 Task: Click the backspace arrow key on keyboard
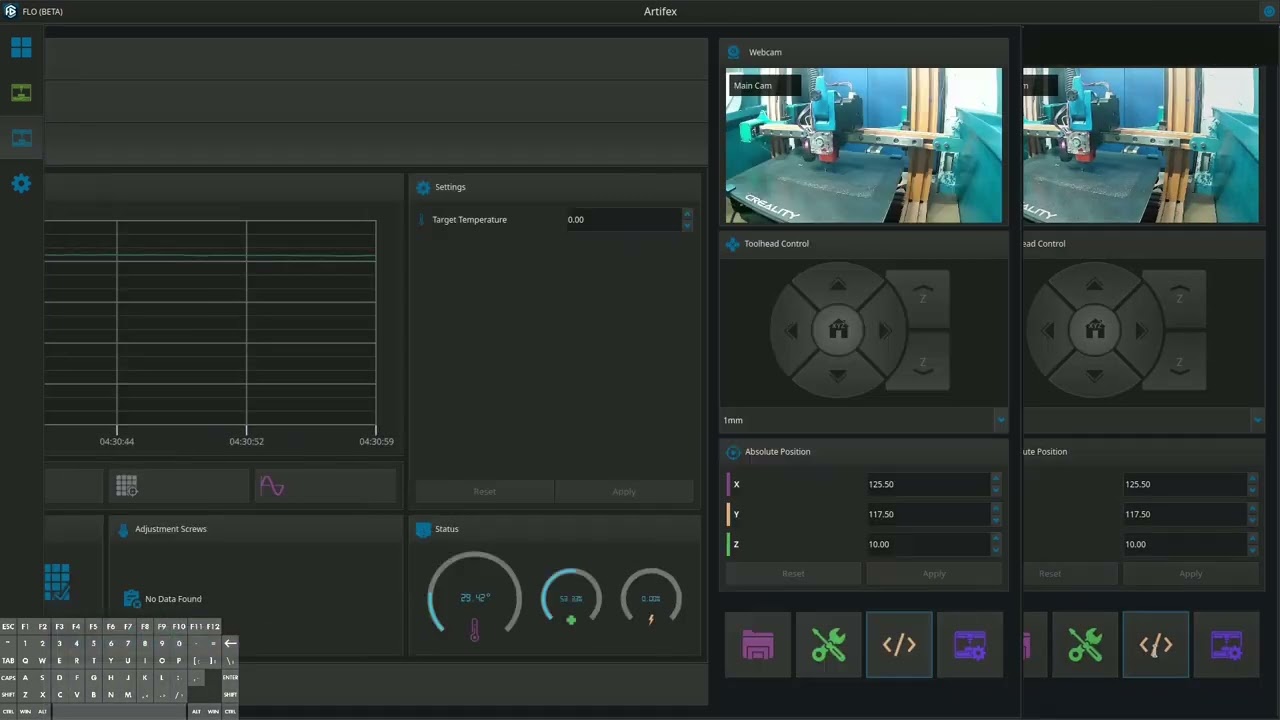230,644
